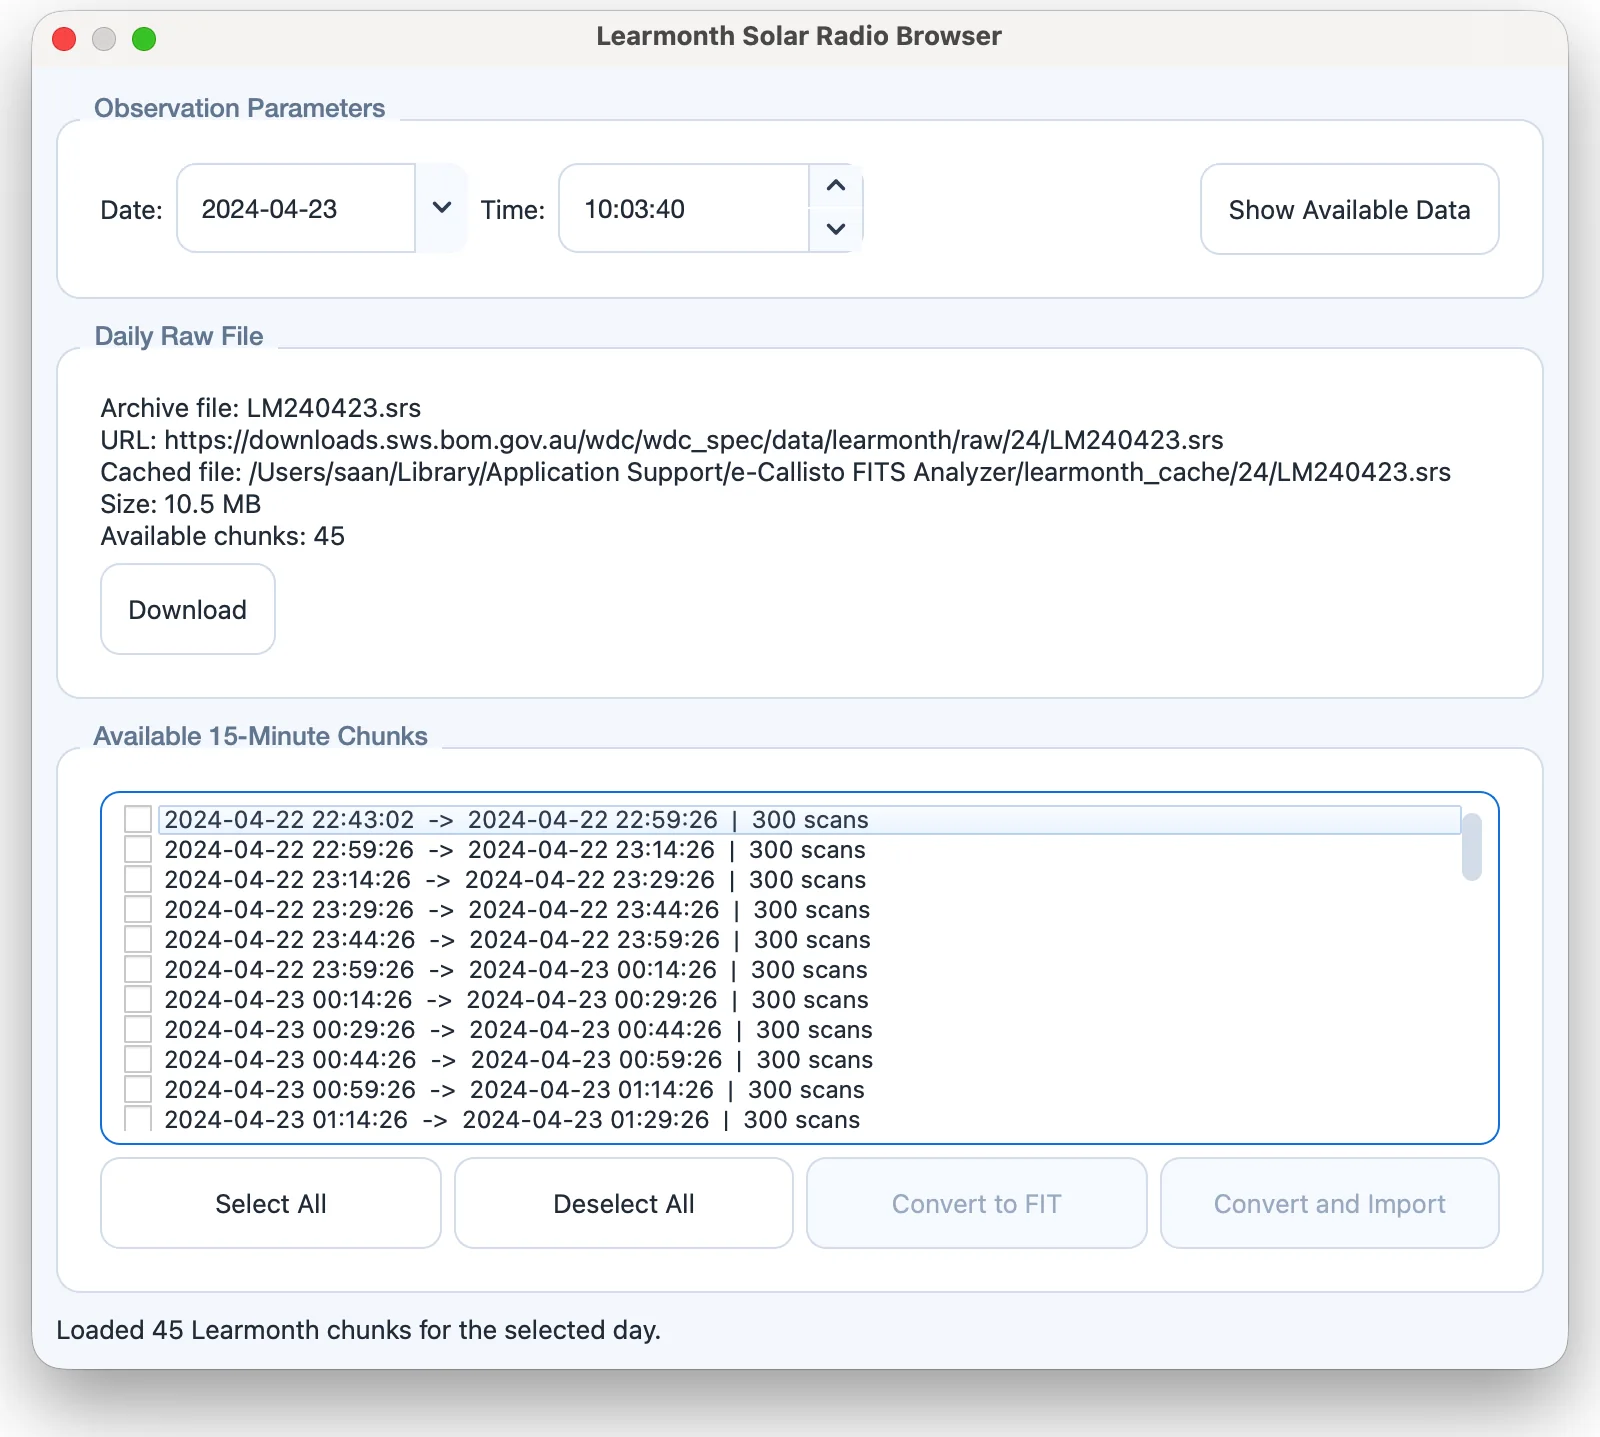Increase time with the up stepper arrow

(836, 186)
